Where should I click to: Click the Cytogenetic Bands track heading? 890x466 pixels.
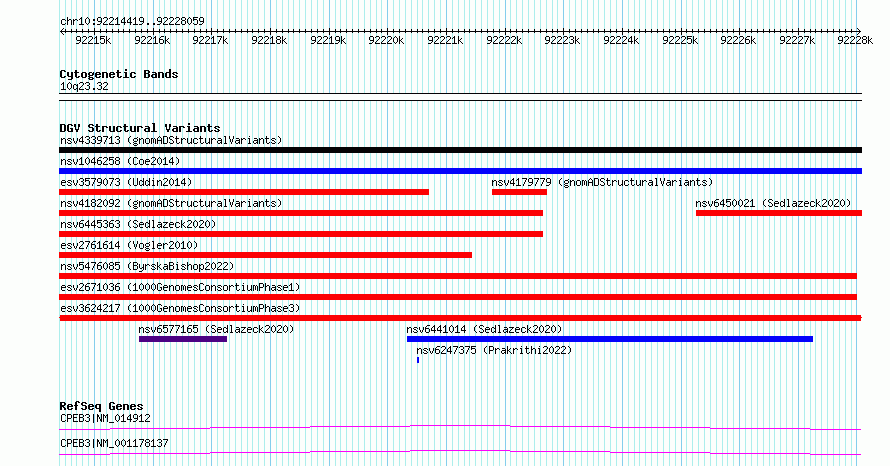[119, 74]
